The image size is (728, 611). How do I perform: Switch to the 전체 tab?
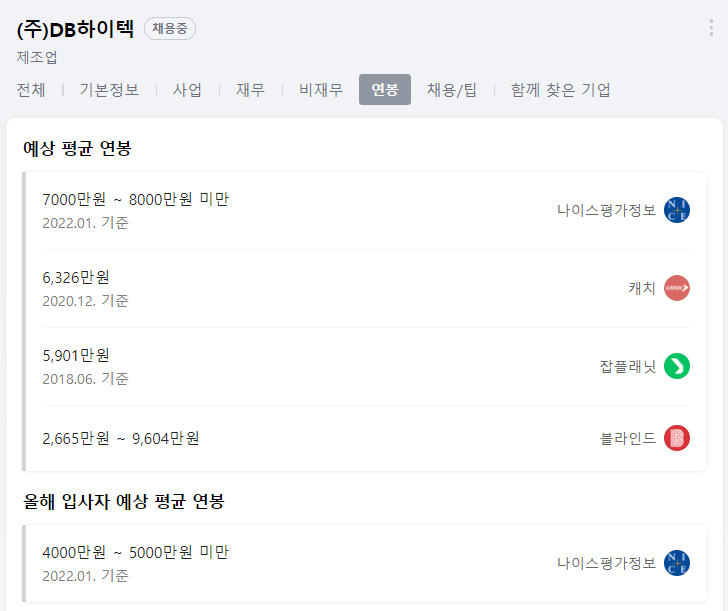31,90
